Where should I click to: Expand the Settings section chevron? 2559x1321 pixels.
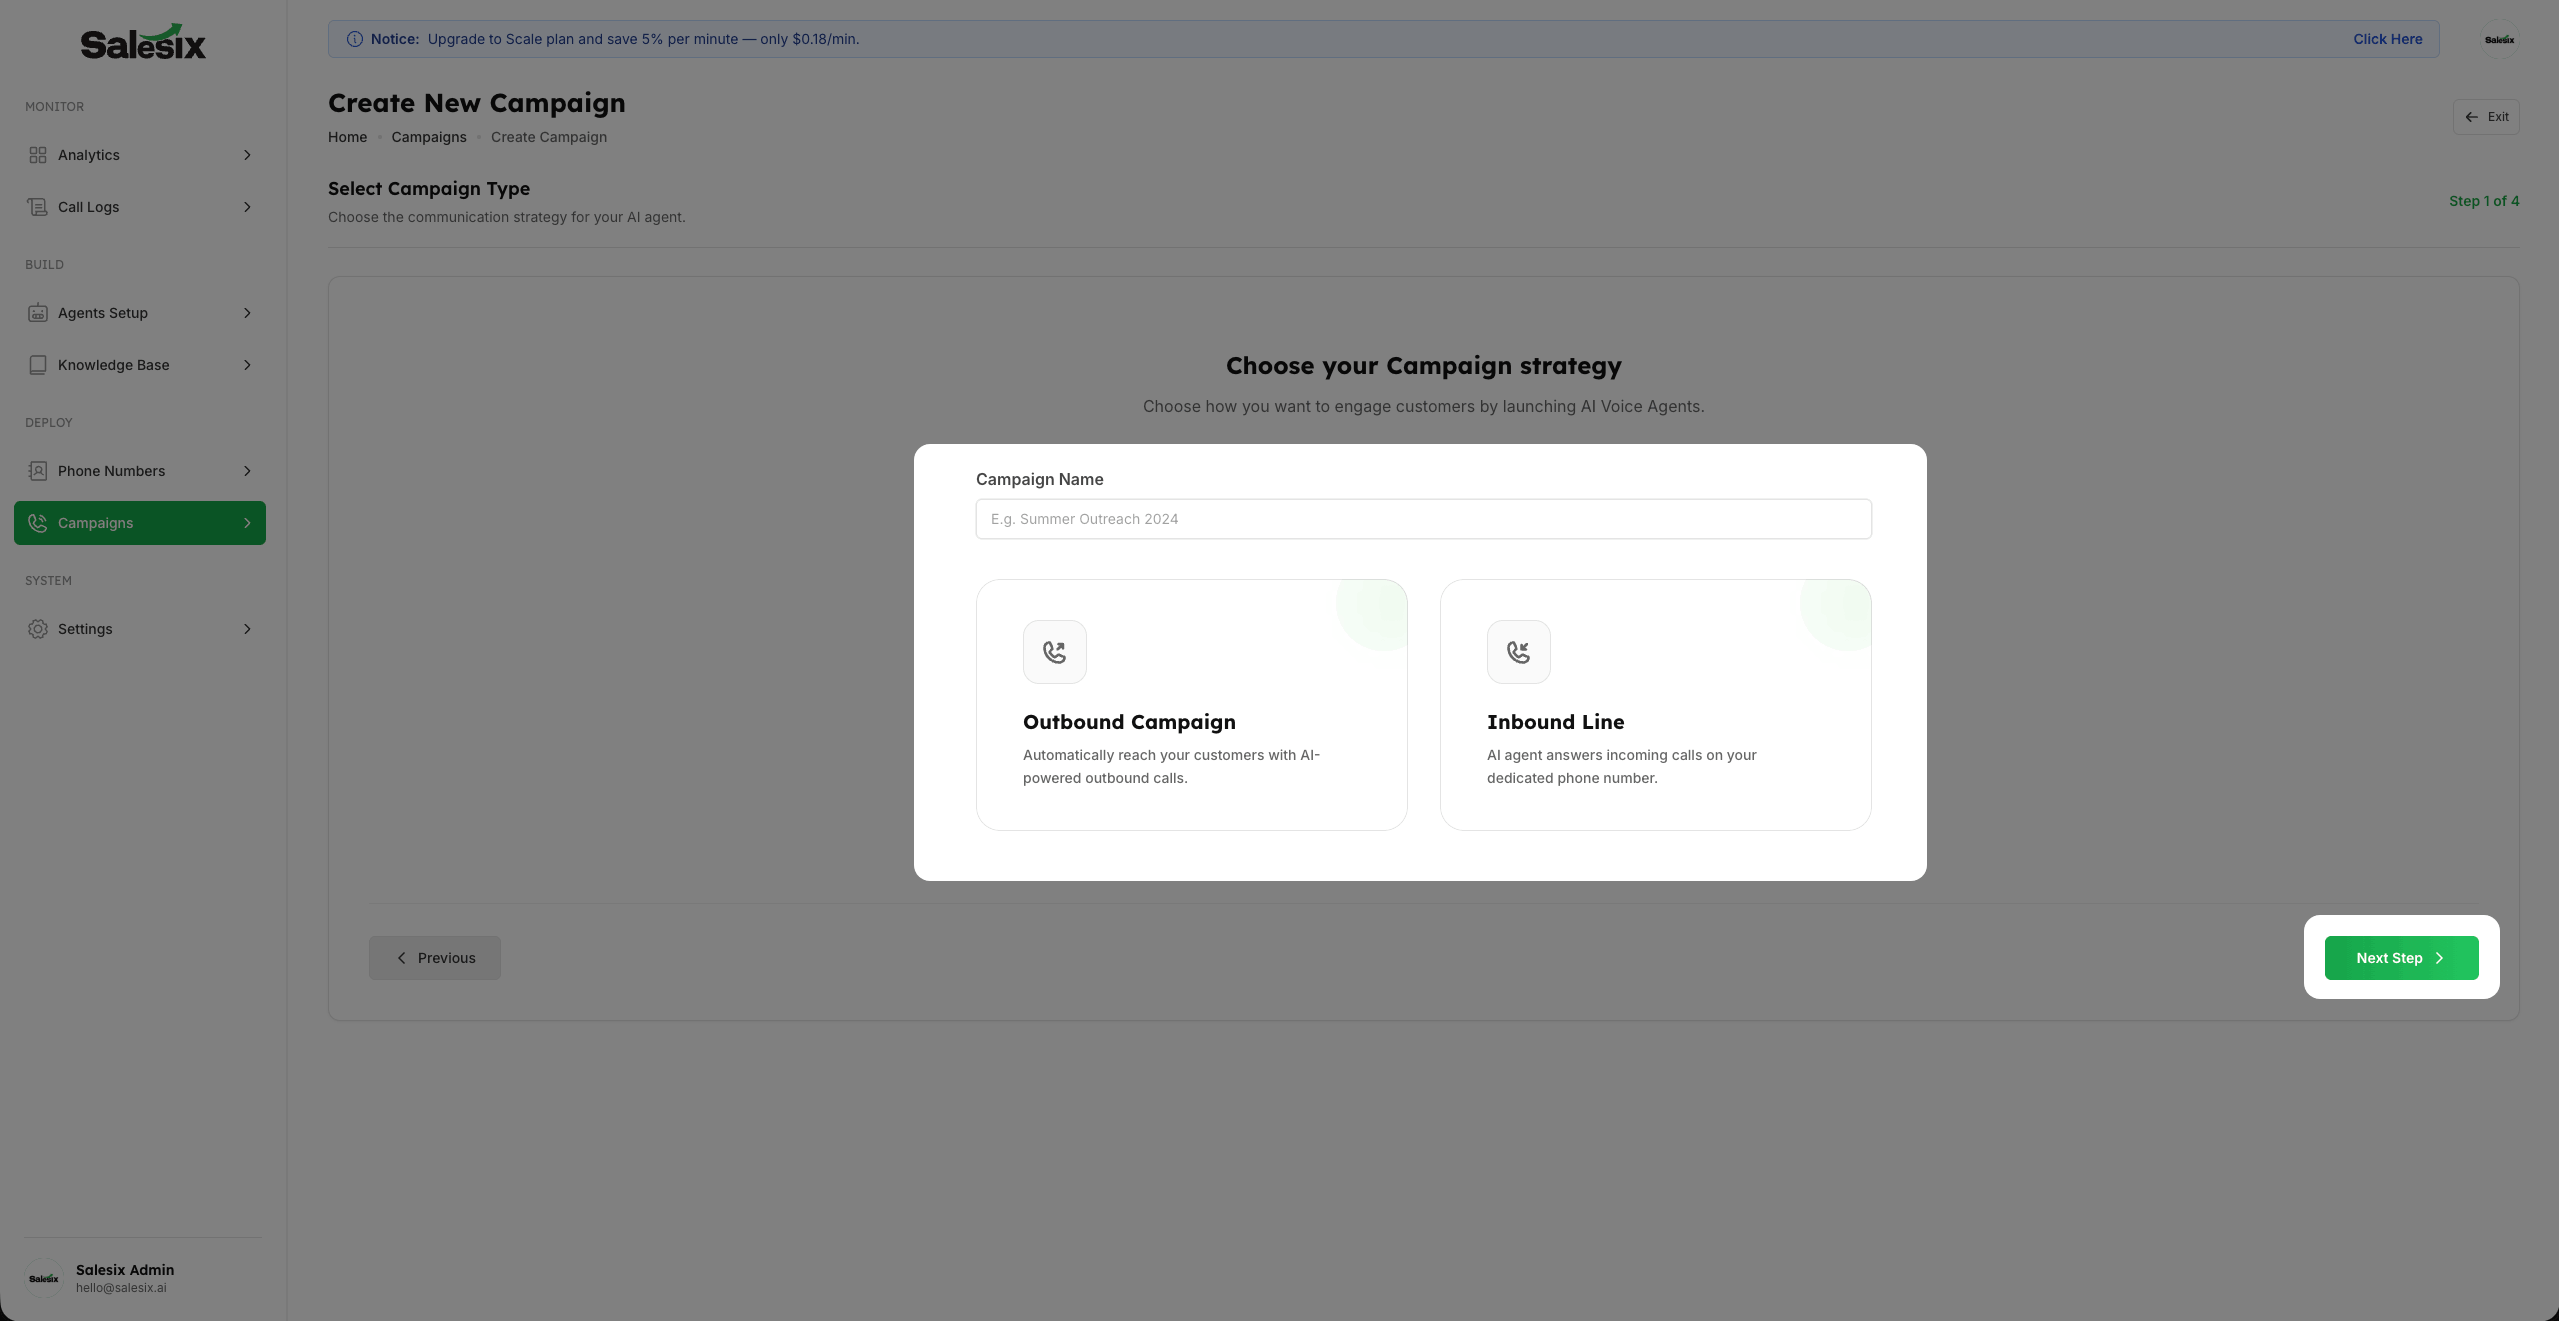click(247, 629)
